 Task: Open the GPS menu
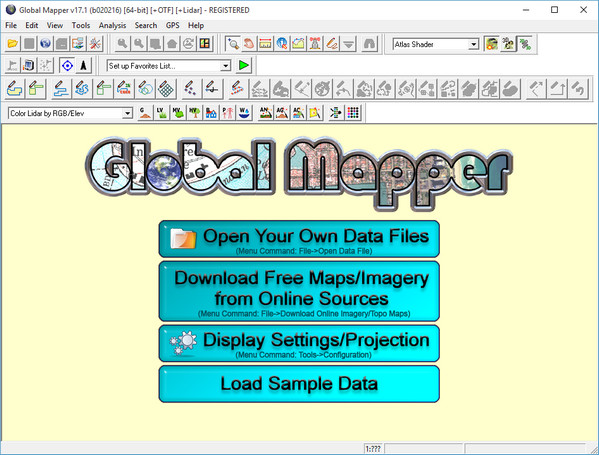coord(173,25)
